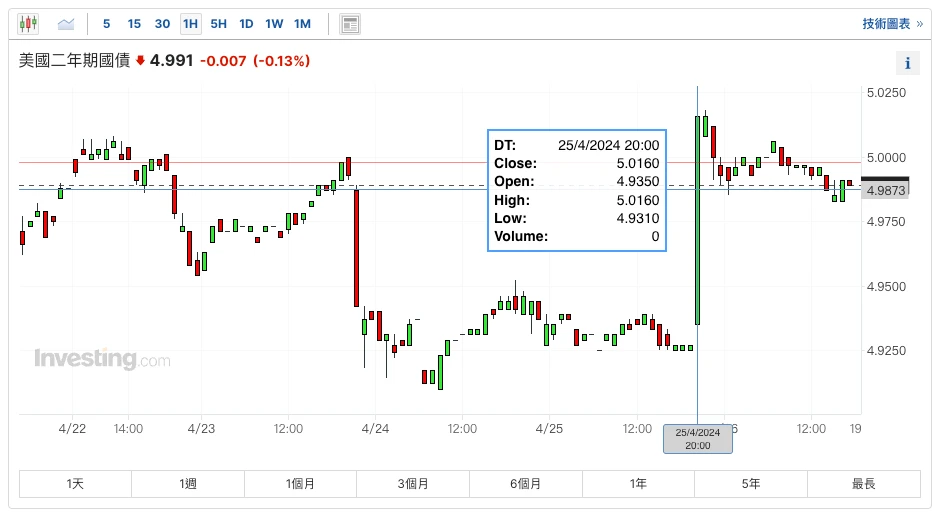The image size is (936, 514).
Task: Click the red down arrow beside the price
Action: pos(141,61)
